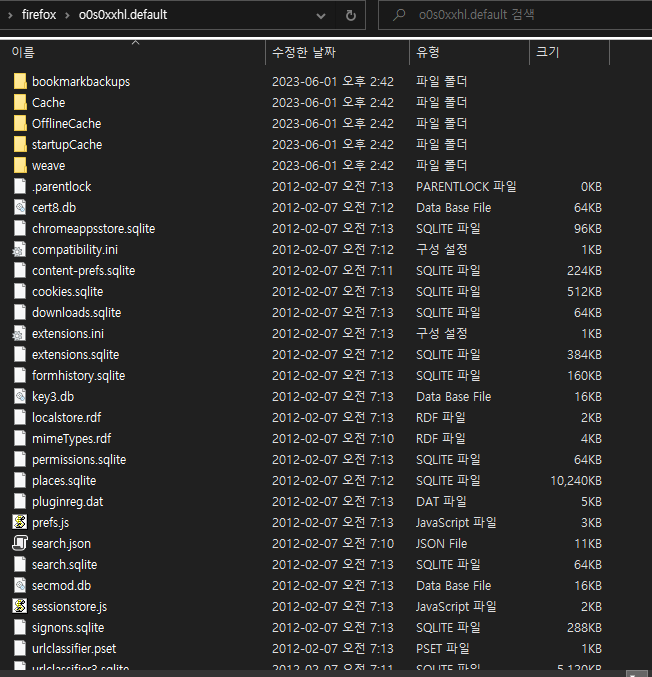Click the 288KB size value
This screenshot has width=652, height=677.
coord(584,628)
